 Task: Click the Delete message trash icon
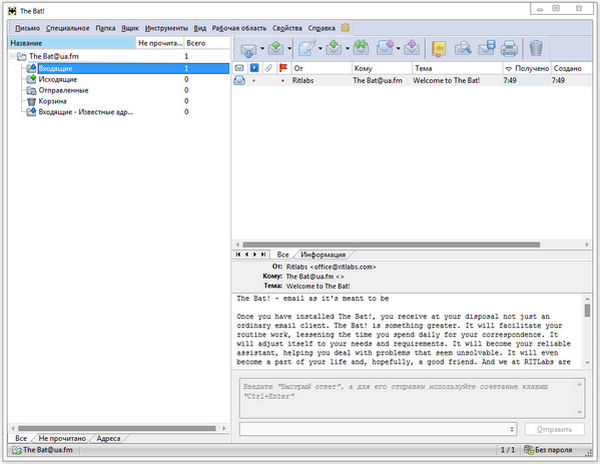click(536, 48)
